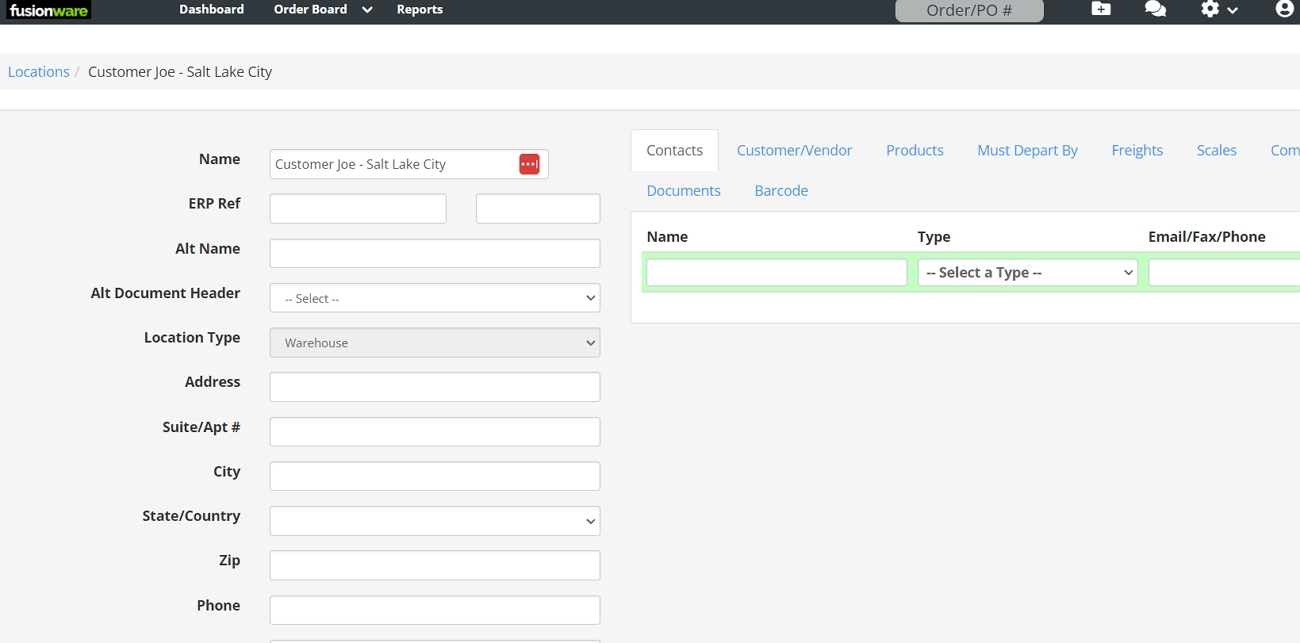Create new item via folder-plus icon
This screenshot has width=1300, height=643.
pos(1100,9)
